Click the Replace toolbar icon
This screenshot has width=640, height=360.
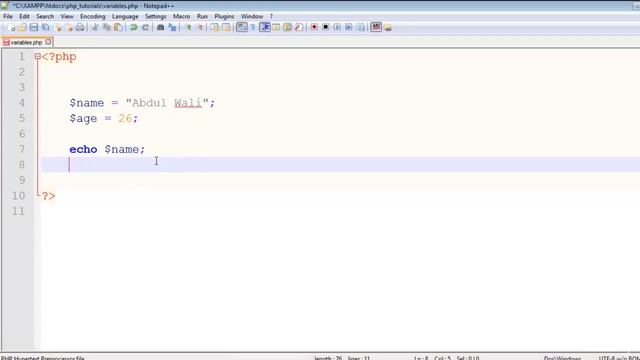coord(172,27)
